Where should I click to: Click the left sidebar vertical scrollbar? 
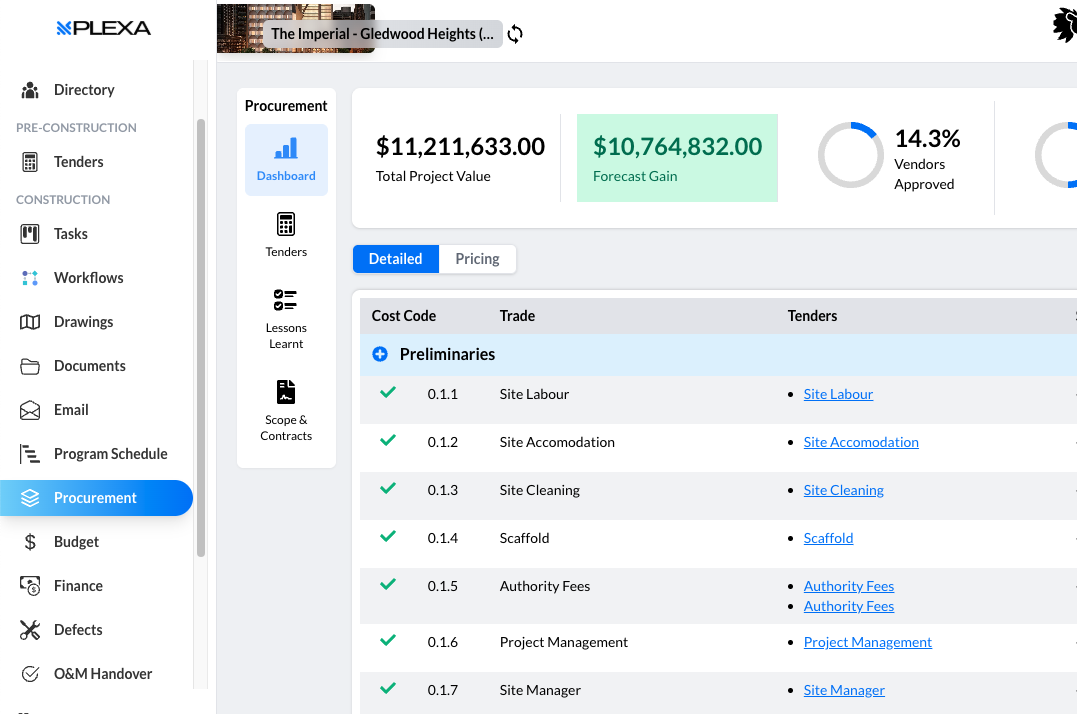click(201, 340)
